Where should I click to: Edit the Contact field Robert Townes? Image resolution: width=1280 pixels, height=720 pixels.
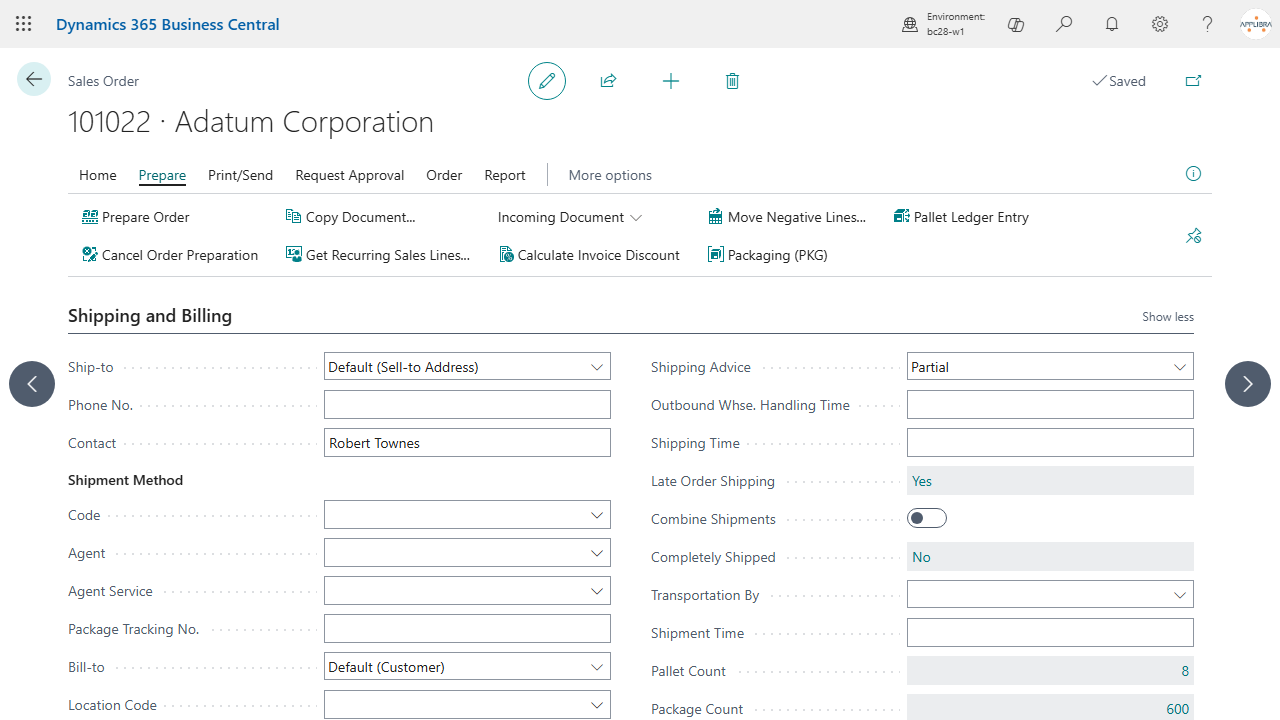[467, 443]
